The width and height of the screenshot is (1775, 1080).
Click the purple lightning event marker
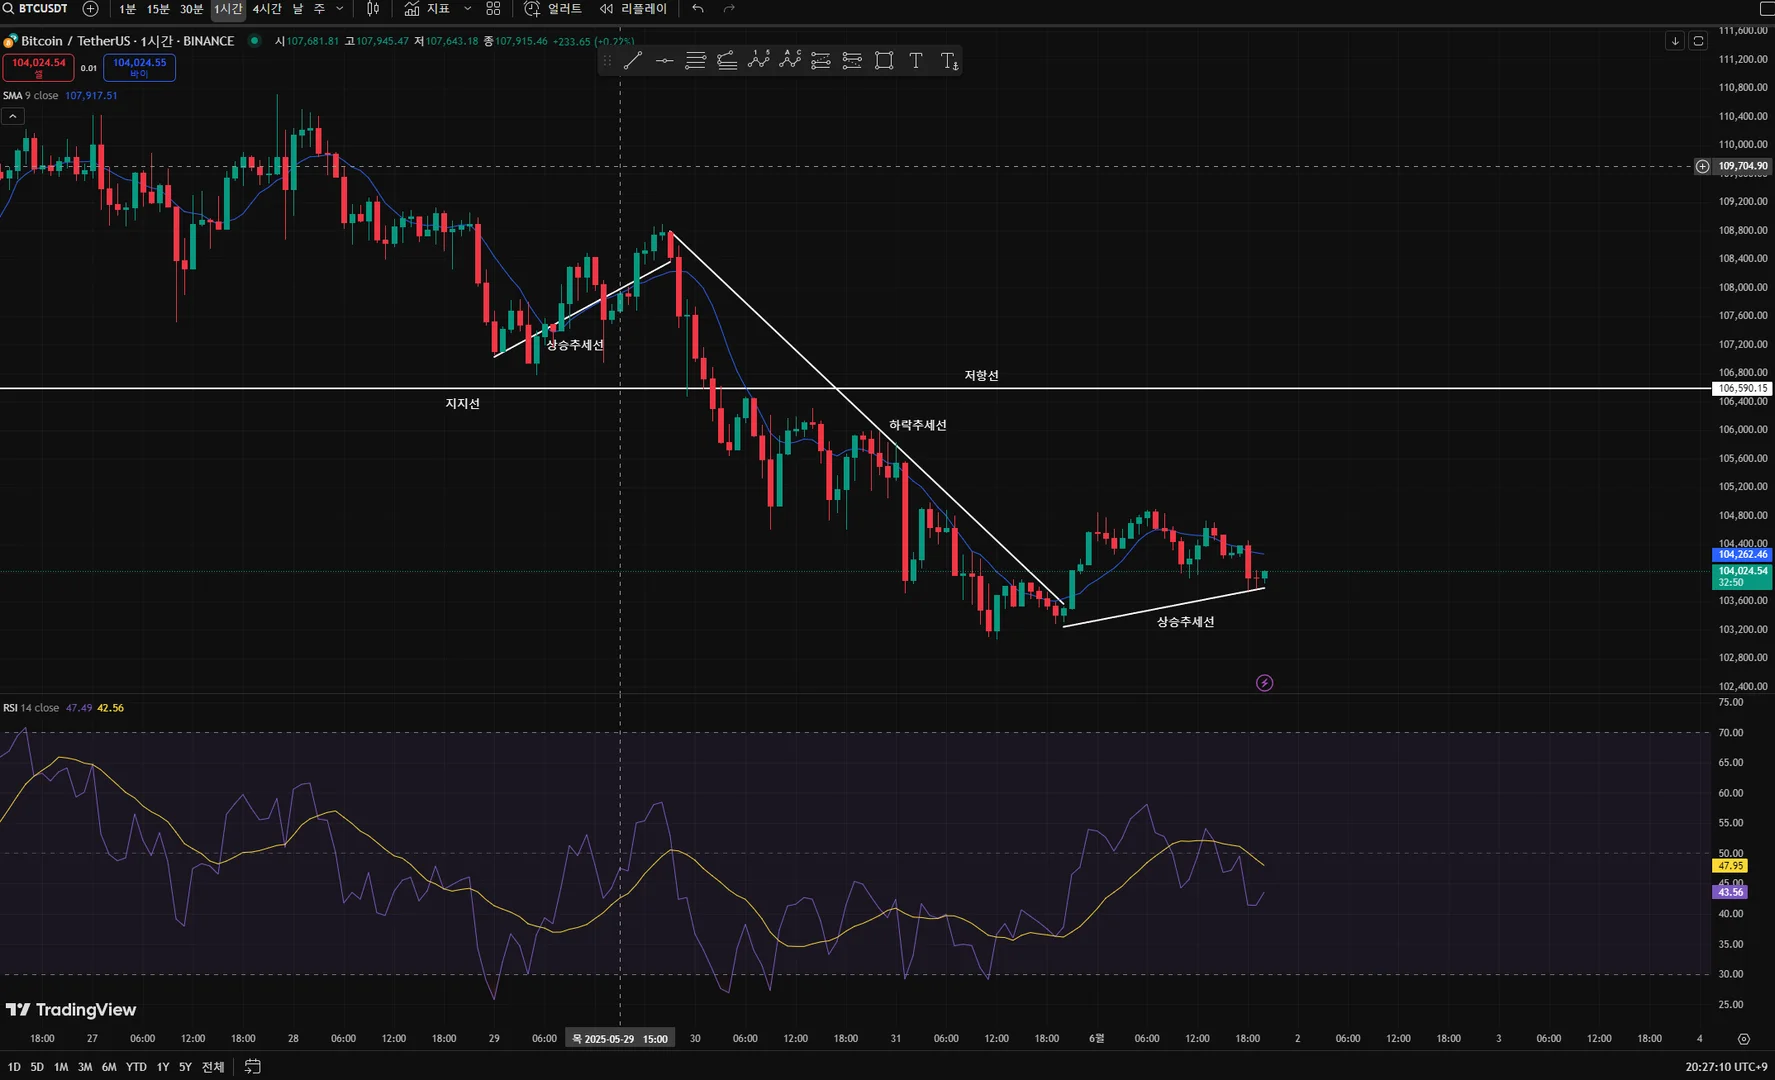click(1264, 683)
